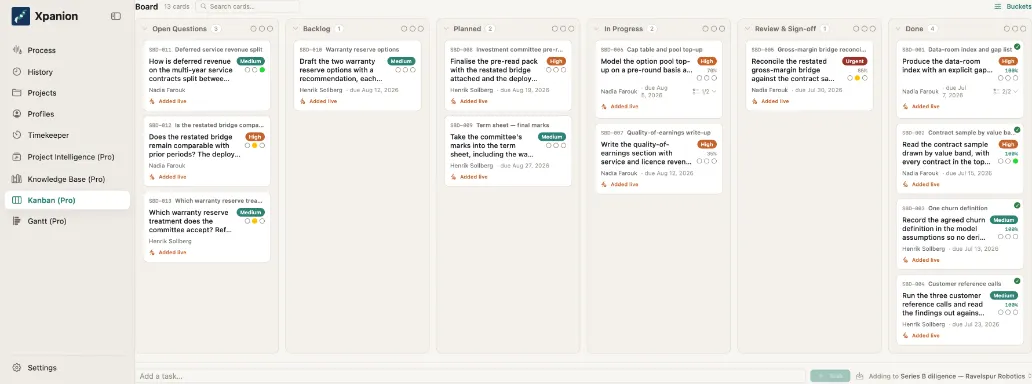Toggle yellow status dot on SBD-013 card
1032x384 pixels.
click(255, 221)
